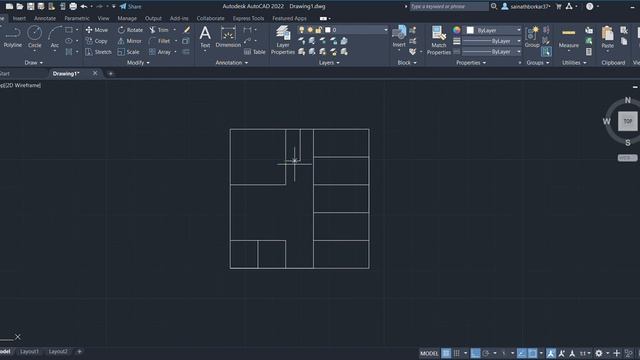Toggle polar tracking in status bar
Screen dimensions: 640x360
(486, 353)
